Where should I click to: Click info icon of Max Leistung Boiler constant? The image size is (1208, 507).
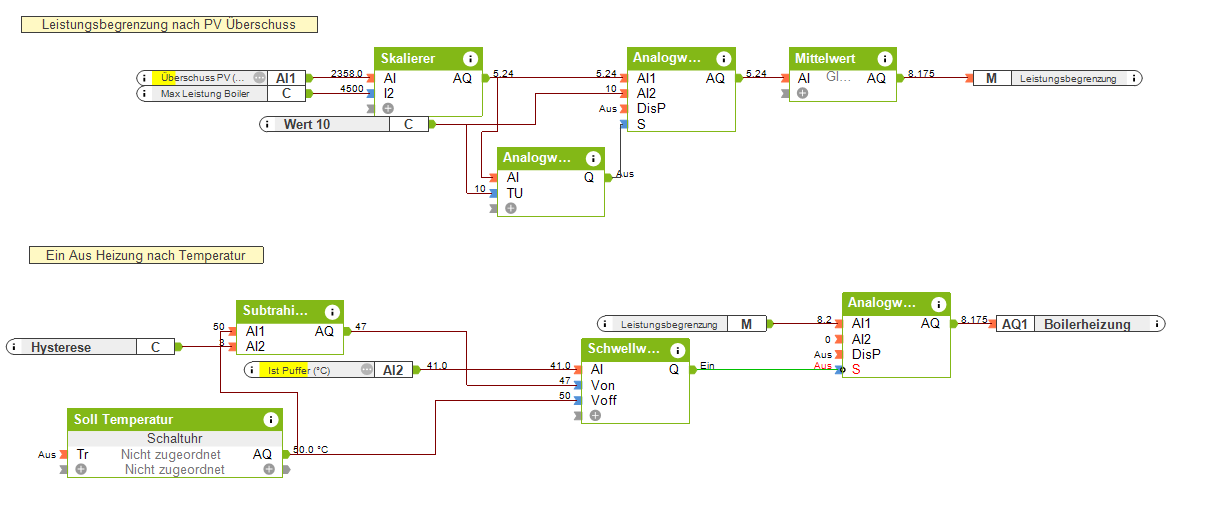(145, 94)
